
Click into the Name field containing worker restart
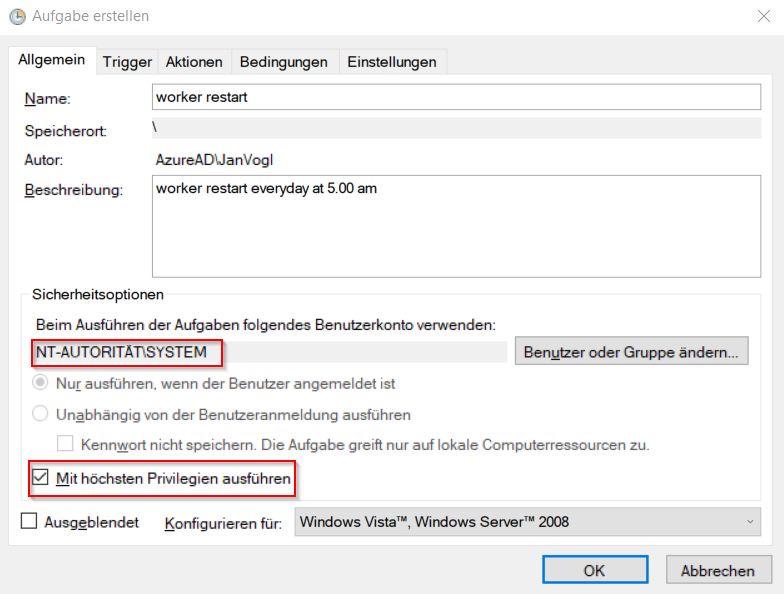coord(456,97)
